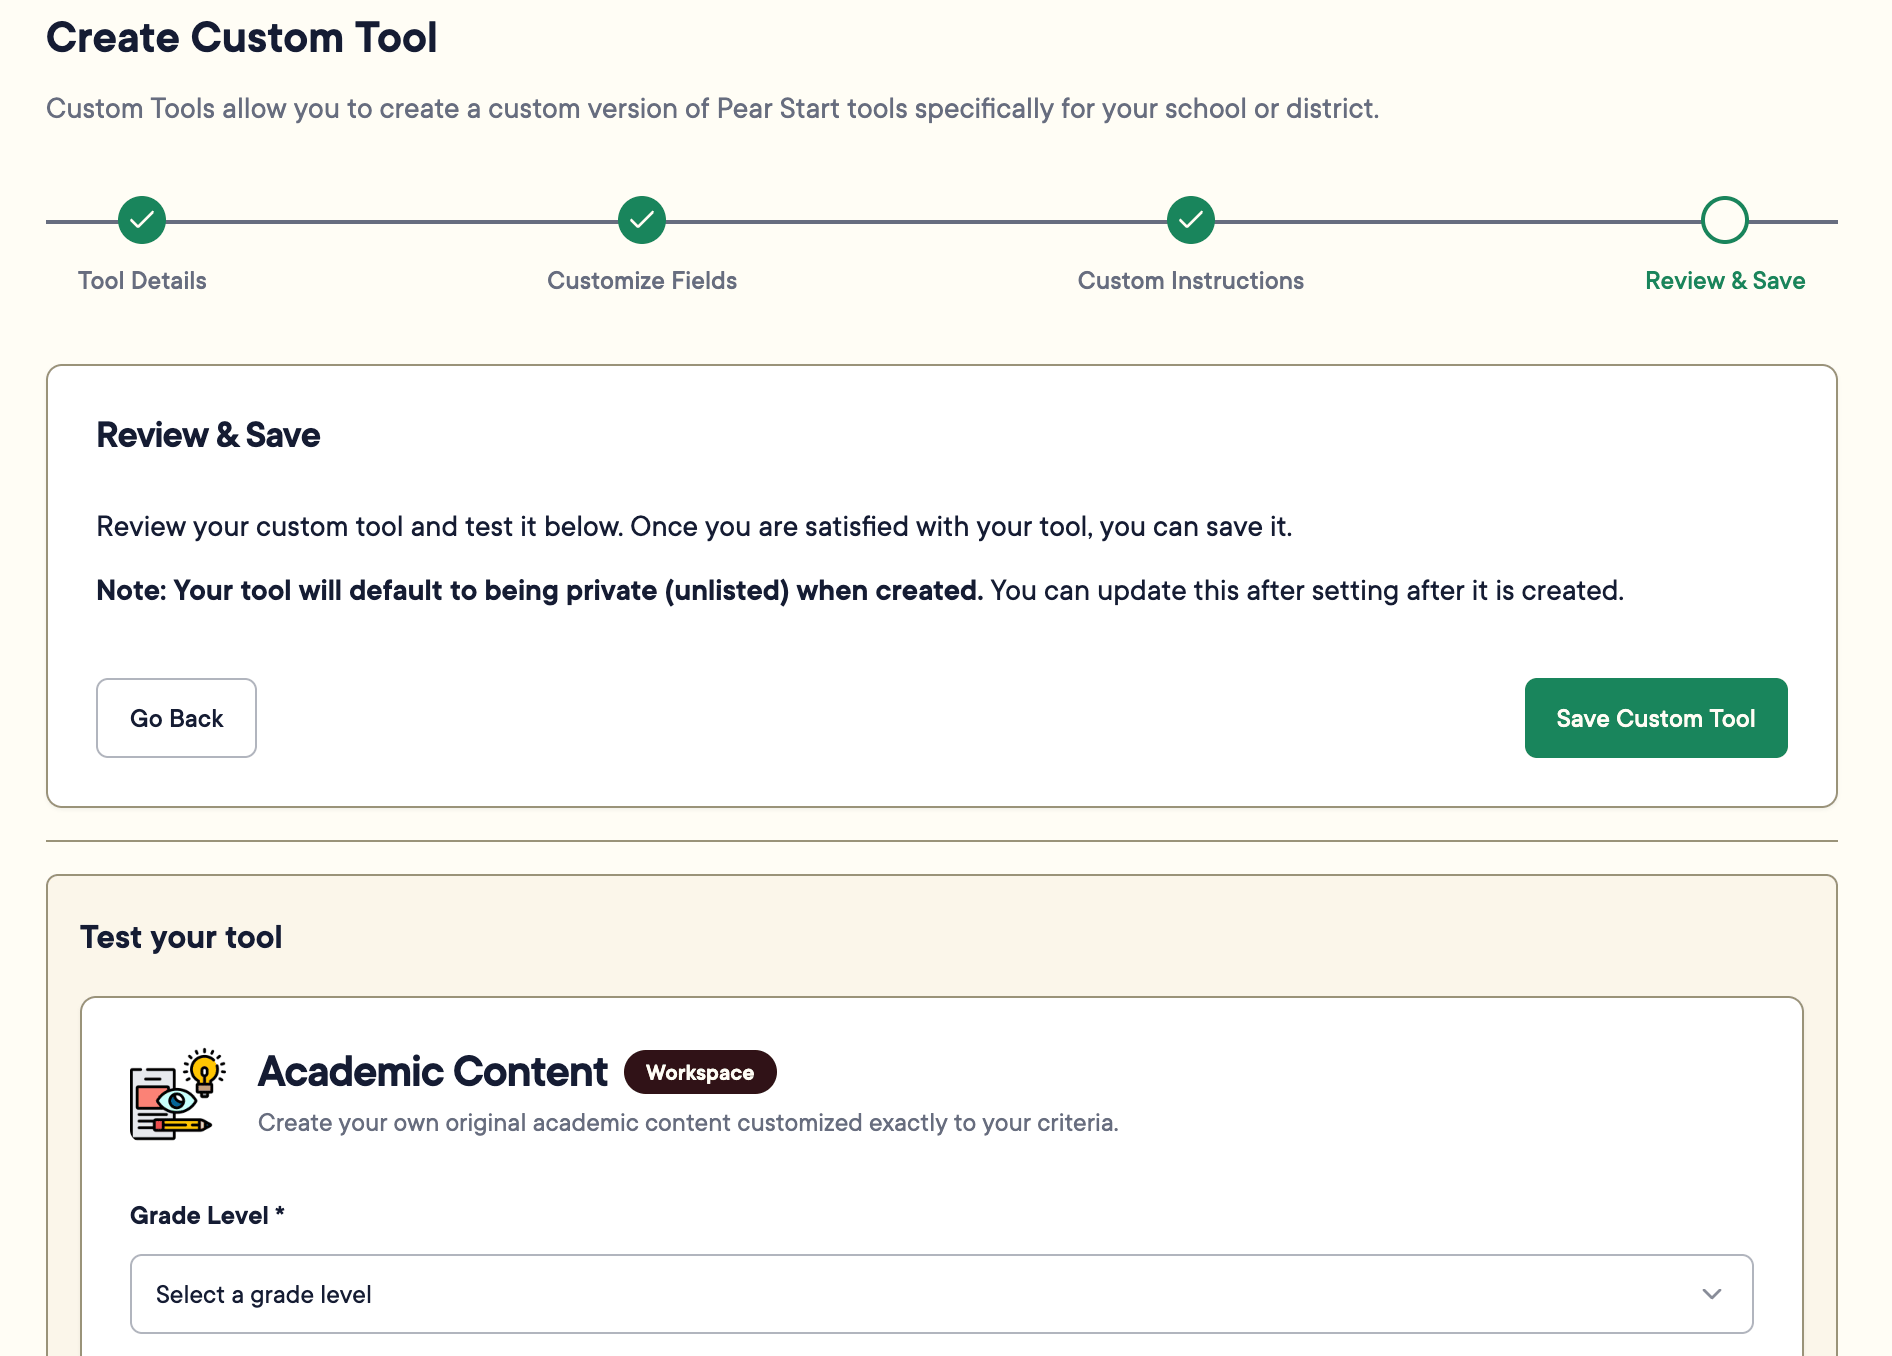
Task: Click the Review your custom tool instruction sentence
Action: 694,527
